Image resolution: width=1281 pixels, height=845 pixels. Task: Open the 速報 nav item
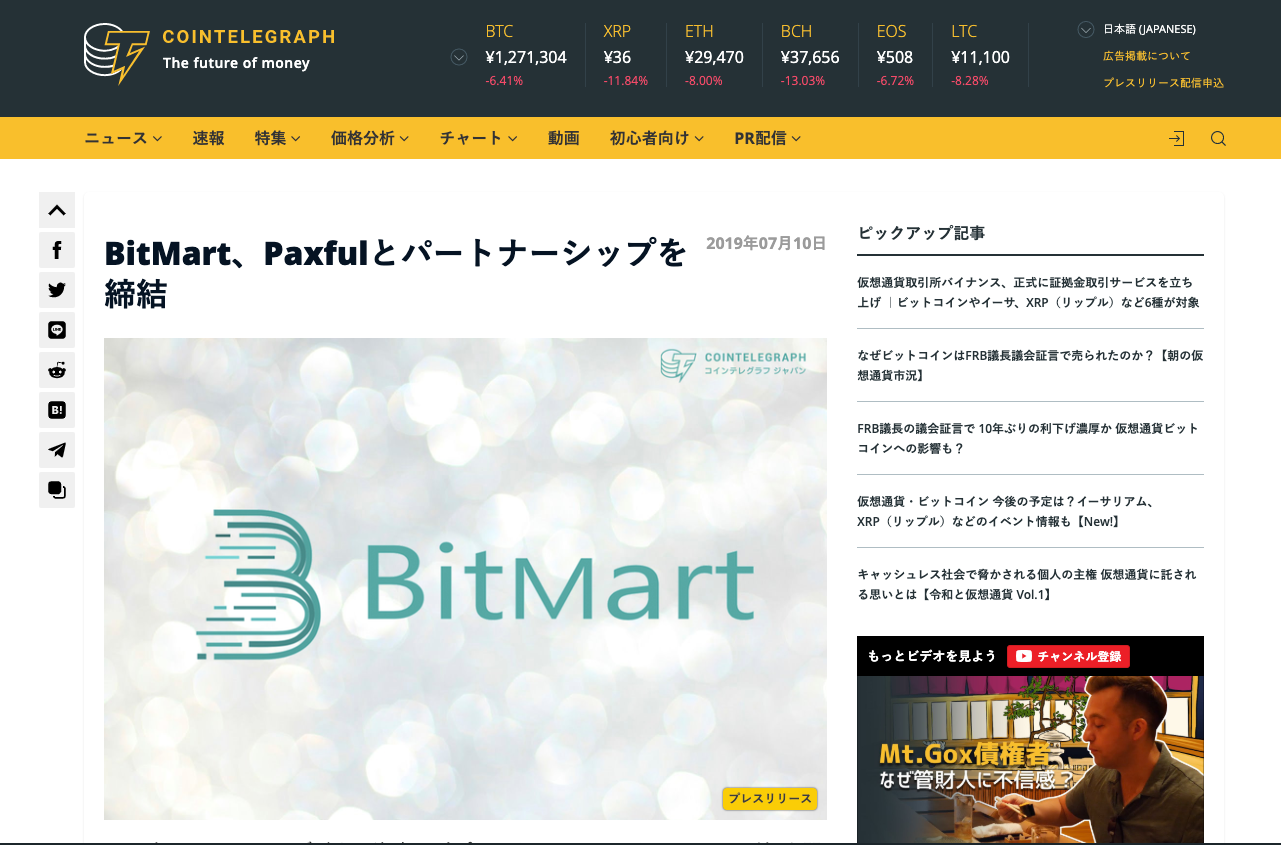click(x=208, y=138)
